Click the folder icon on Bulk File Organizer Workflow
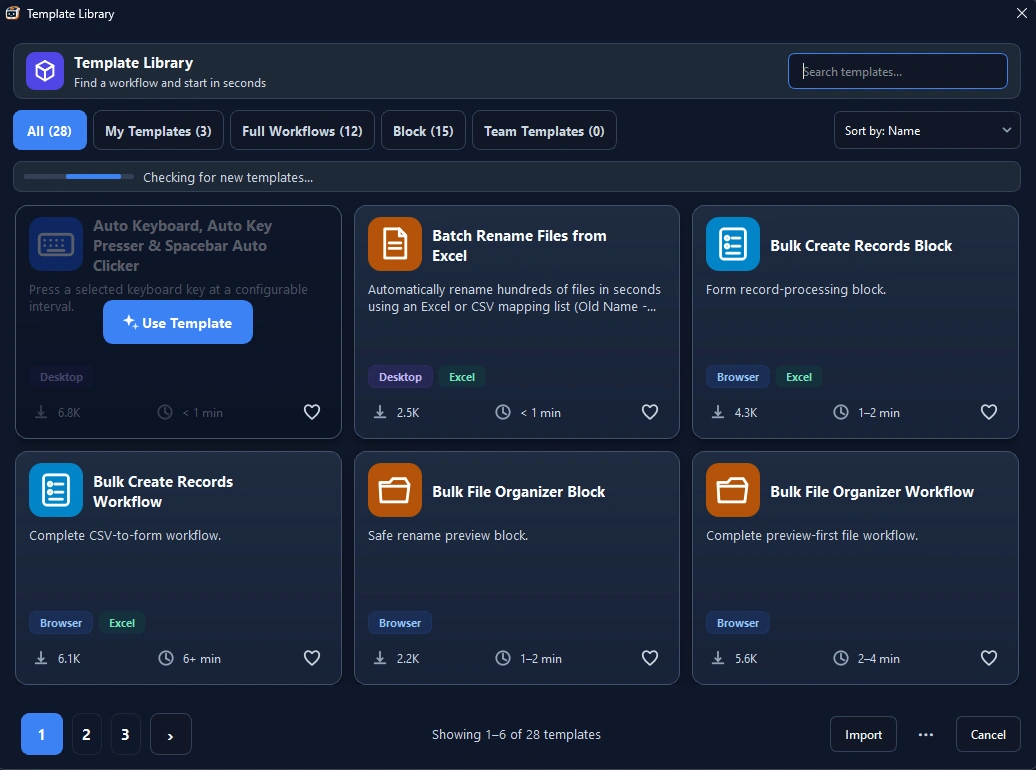The image size is (1036, 770). click(x=733, y=490)
